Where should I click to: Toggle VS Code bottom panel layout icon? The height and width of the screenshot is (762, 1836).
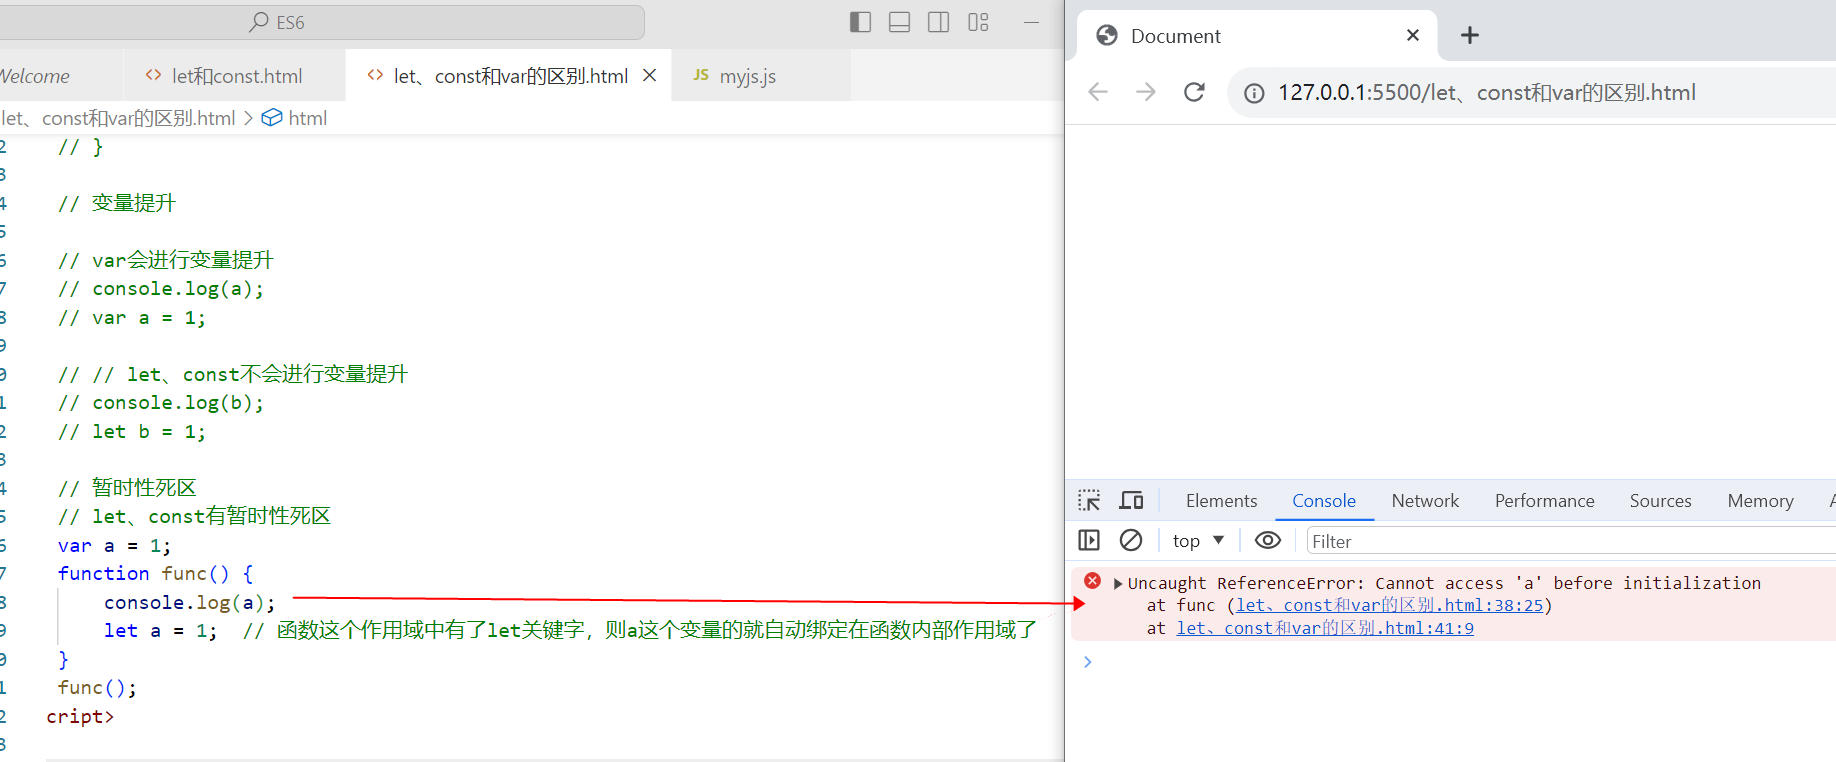[x=899, y=22]
